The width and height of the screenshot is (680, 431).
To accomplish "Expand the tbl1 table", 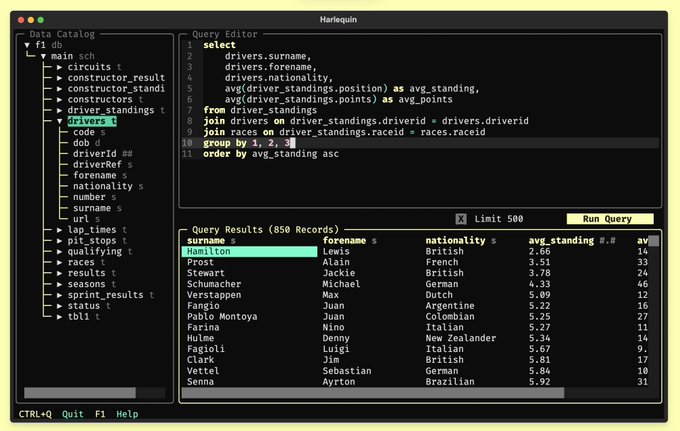I will click(x=59, y=317).
